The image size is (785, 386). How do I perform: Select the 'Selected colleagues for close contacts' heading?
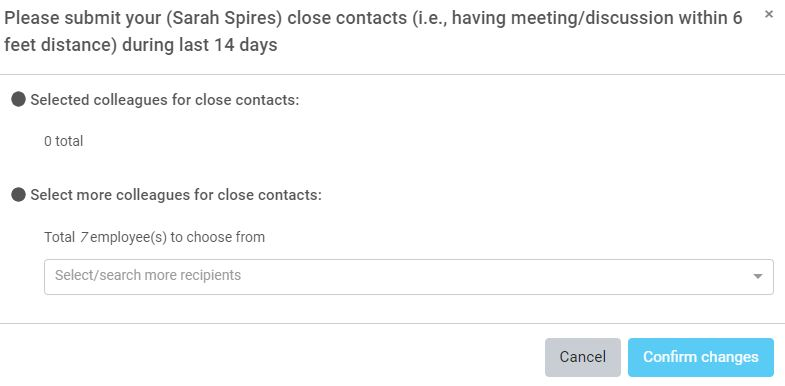(x=165, y=100)
